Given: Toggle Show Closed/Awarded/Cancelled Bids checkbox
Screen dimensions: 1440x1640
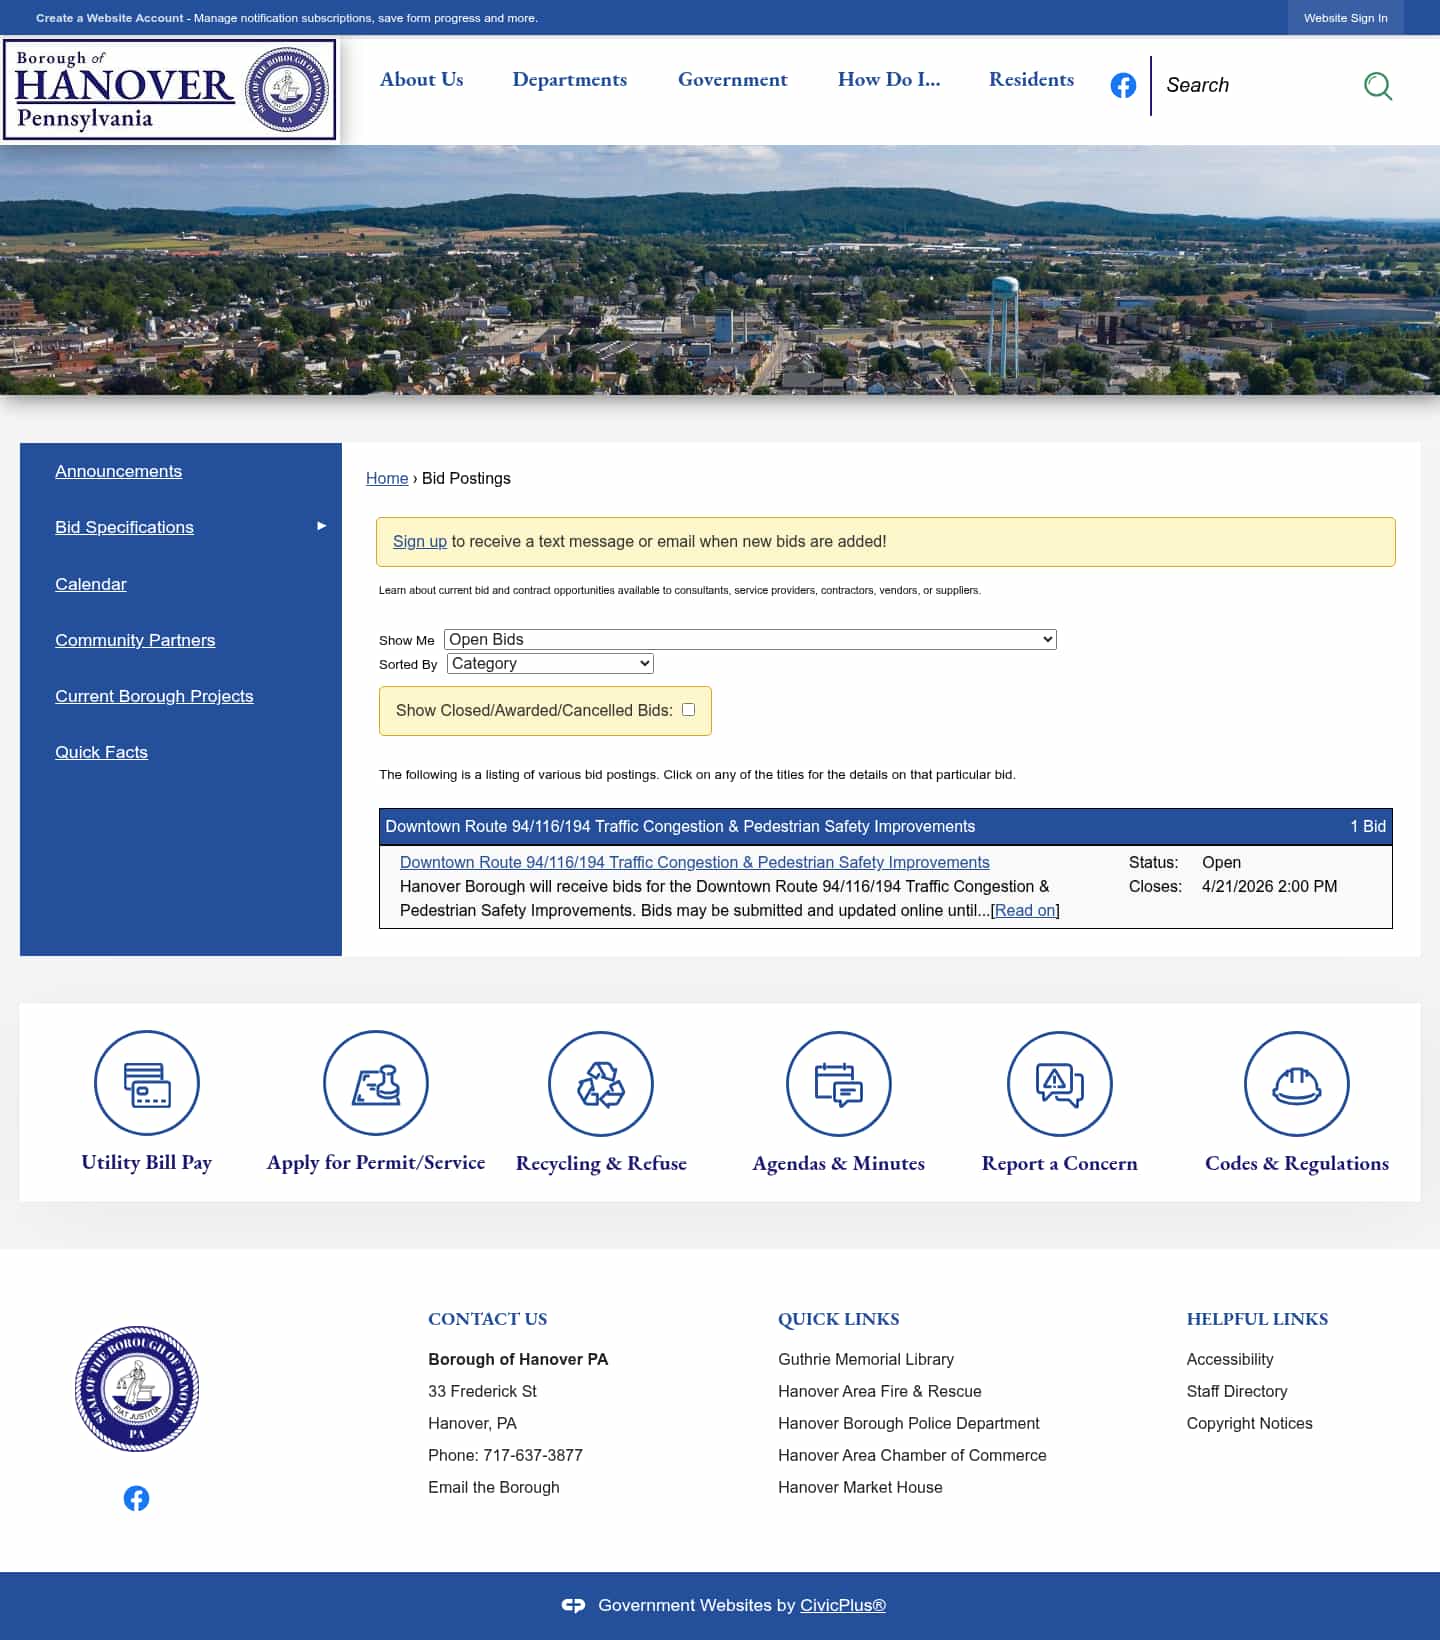Looking at the screenshot, I should [688, 709].
